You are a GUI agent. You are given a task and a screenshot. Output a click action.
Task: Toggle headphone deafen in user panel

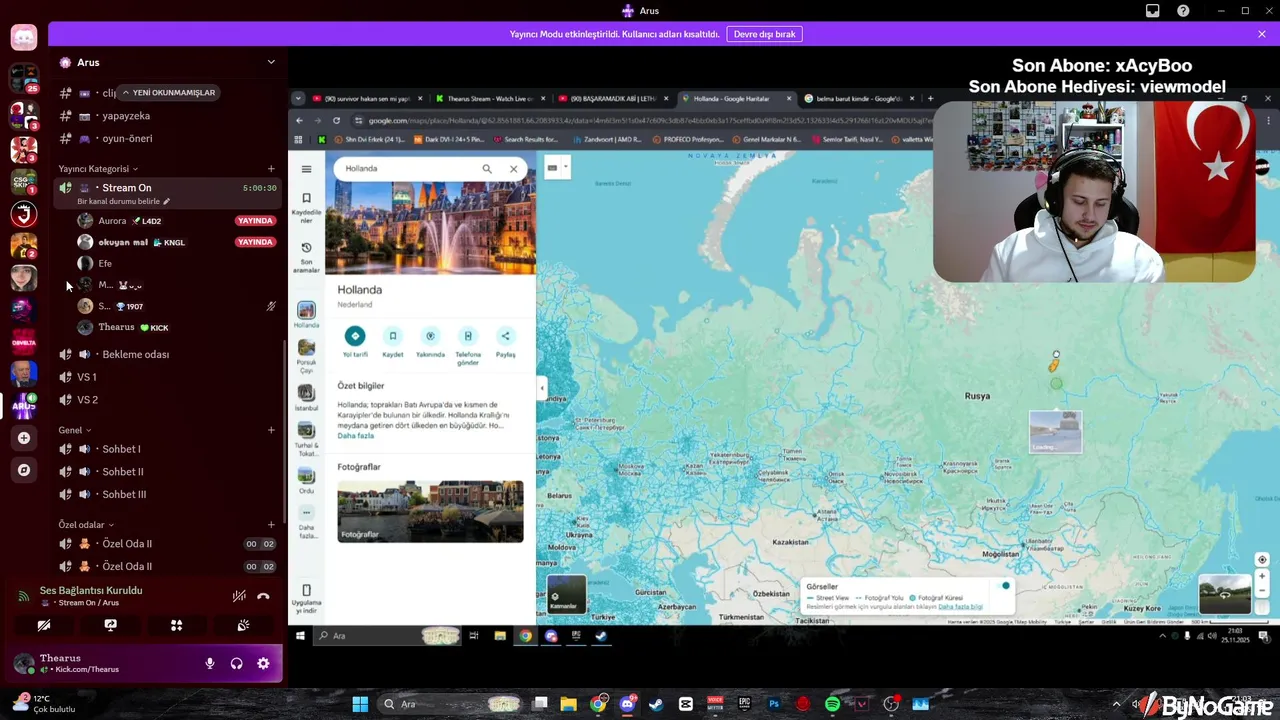[236, 663]
